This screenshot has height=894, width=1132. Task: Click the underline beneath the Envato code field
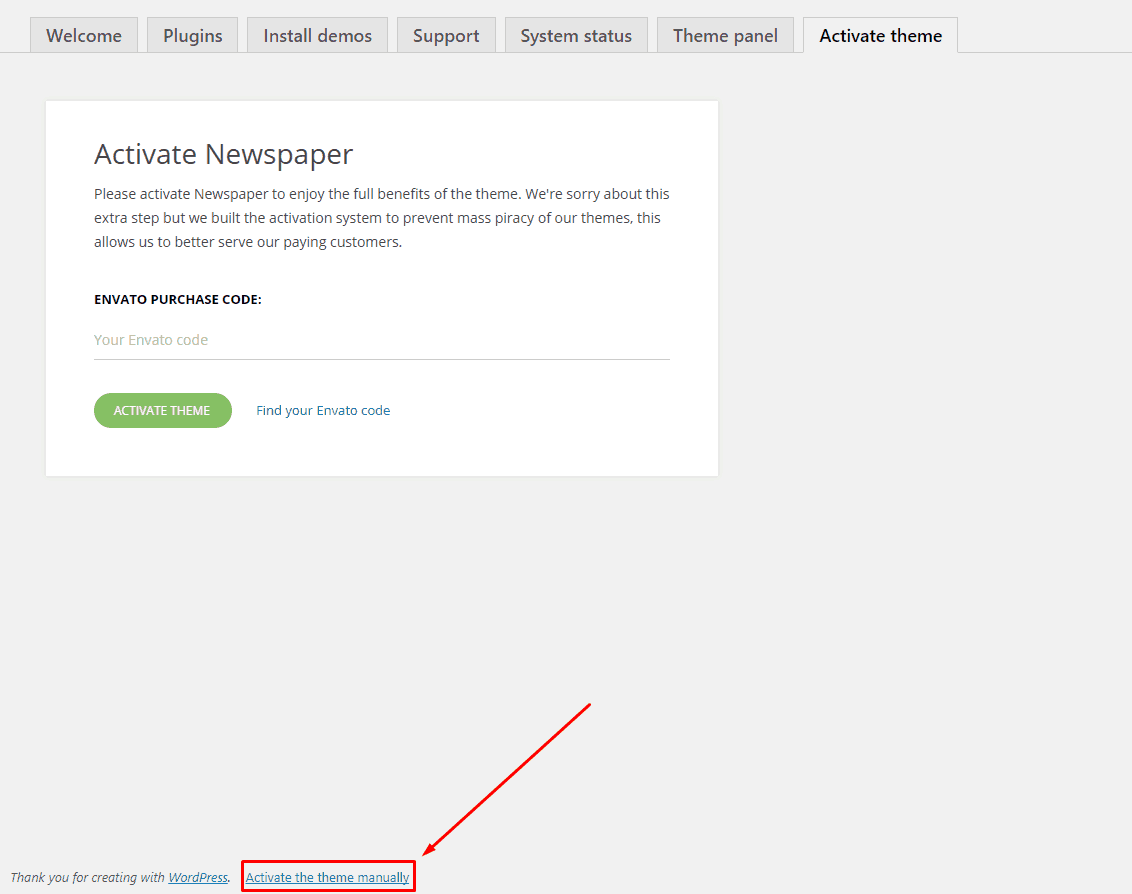[382, 359]
